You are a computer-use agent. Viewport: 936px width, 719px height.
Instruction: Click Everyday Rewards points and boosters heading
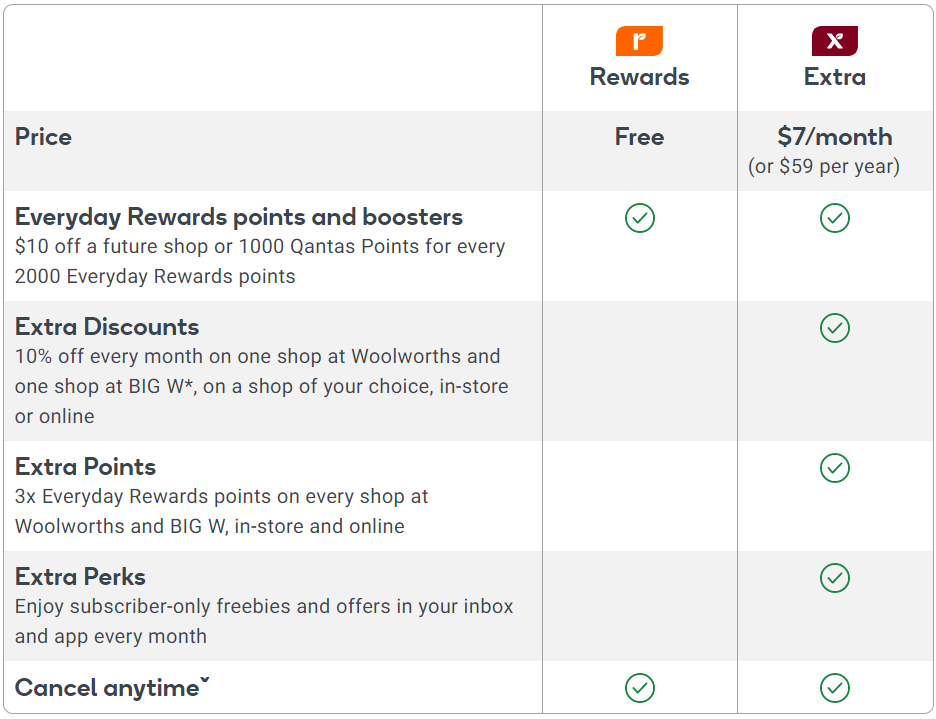(239, 217)
